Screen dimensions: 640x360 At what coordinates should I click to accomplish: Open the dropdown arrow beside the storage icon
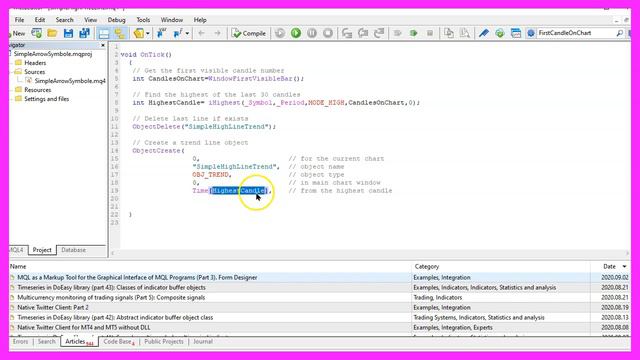148,33
